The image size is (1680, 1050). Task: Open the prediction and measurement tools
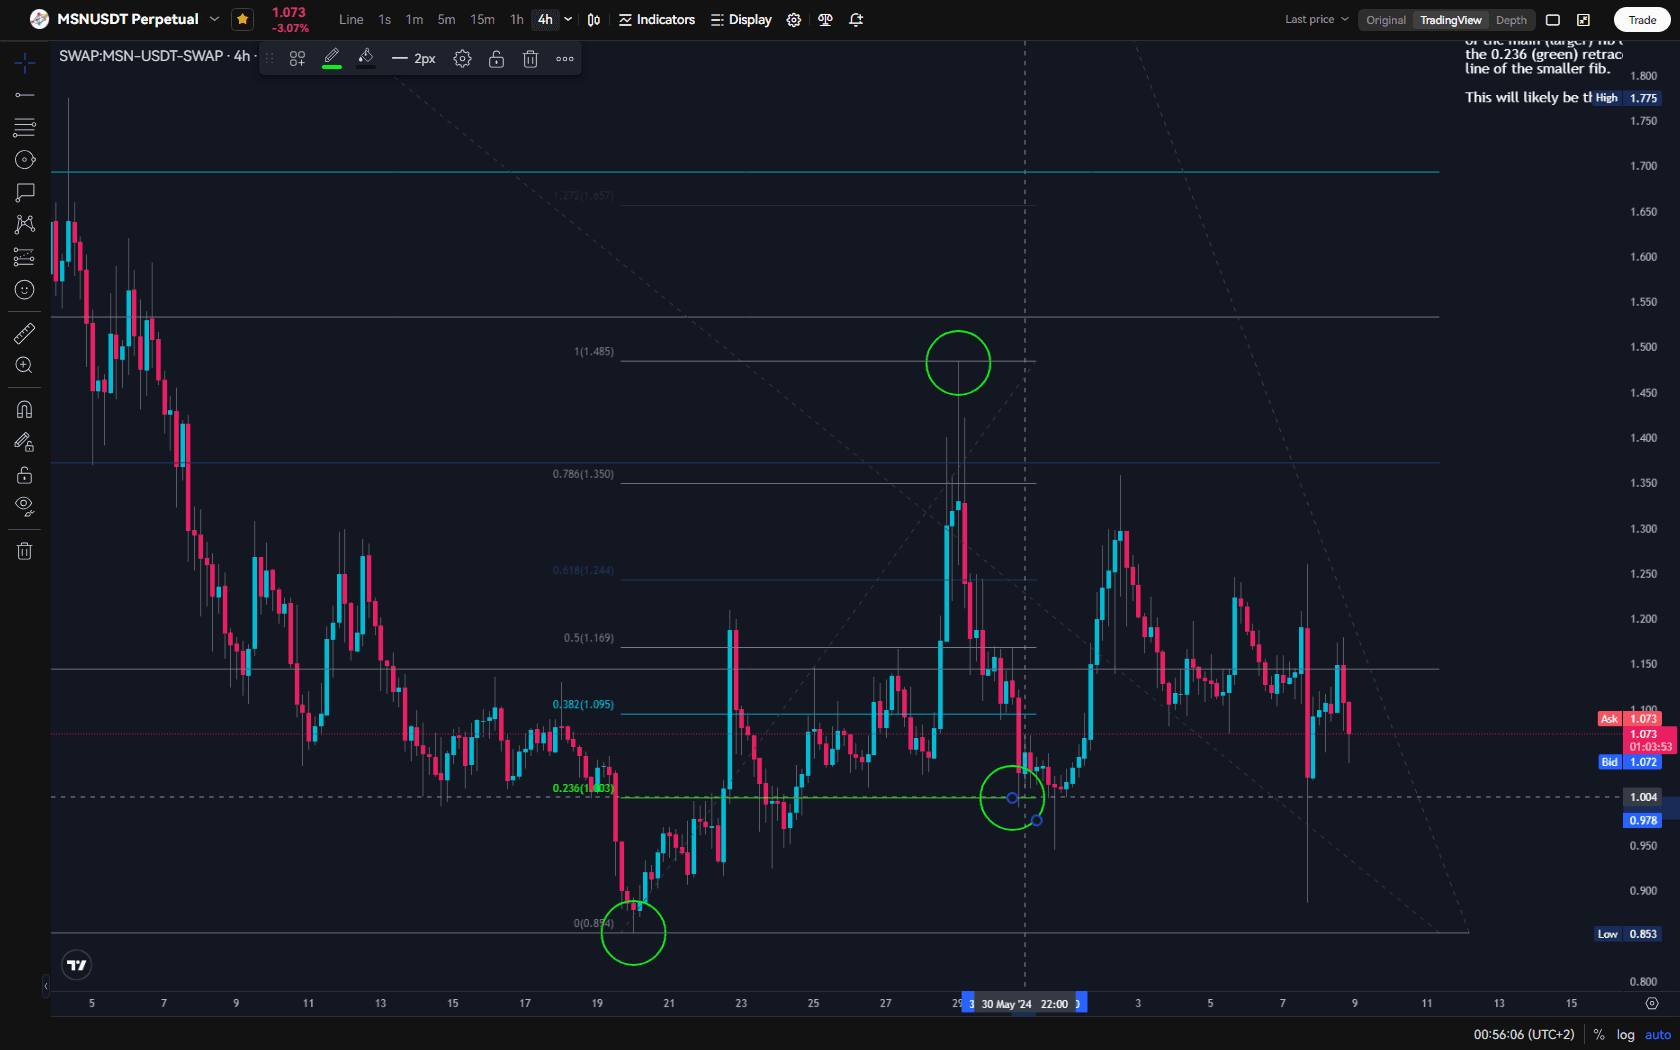point(25,257)
